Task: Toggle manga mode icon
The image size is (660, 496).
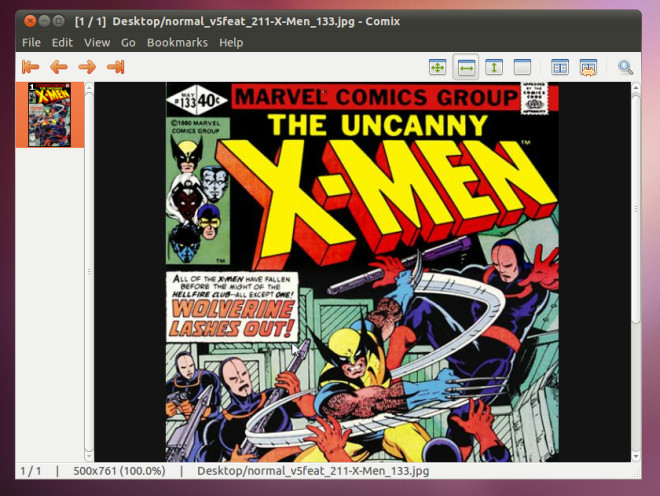Action: pos(588,67)
